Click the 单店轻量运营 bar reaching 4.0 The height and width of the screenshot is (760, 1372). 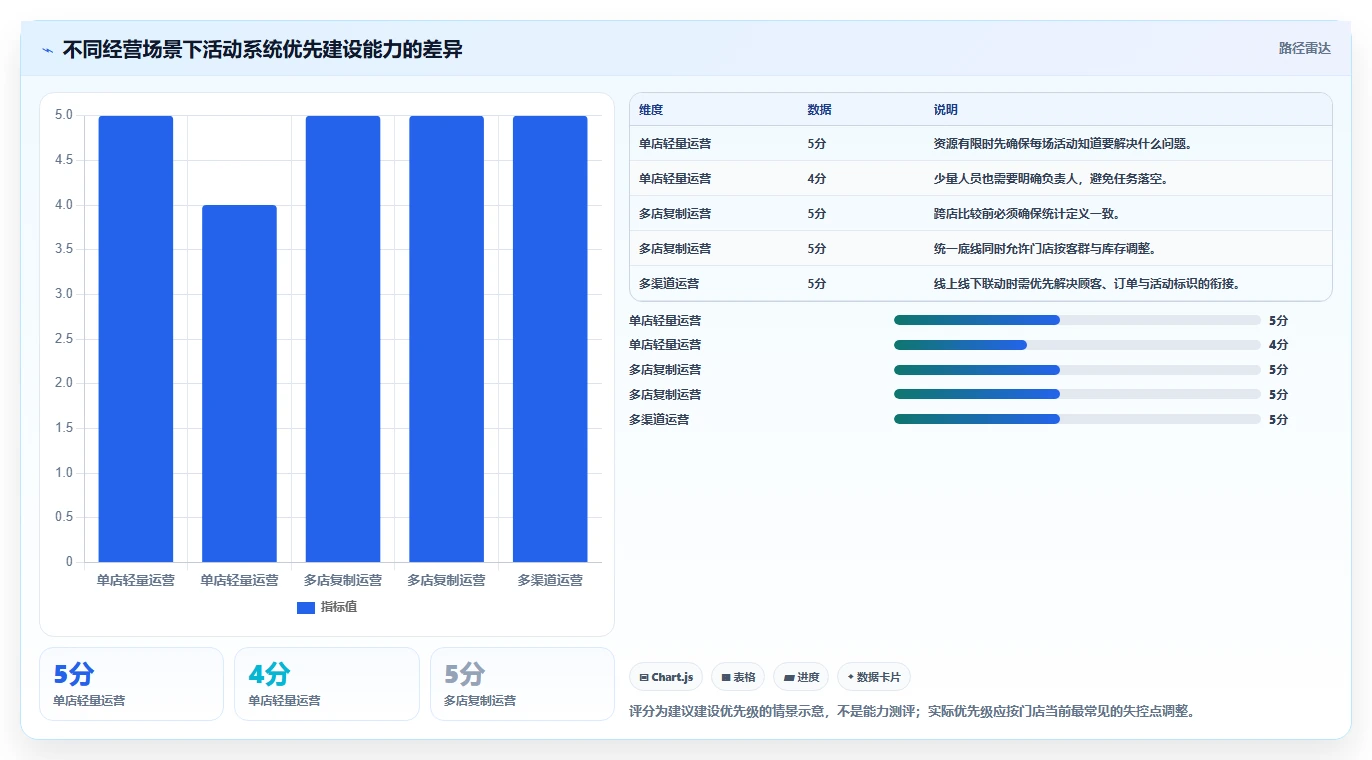pos(239,383)
